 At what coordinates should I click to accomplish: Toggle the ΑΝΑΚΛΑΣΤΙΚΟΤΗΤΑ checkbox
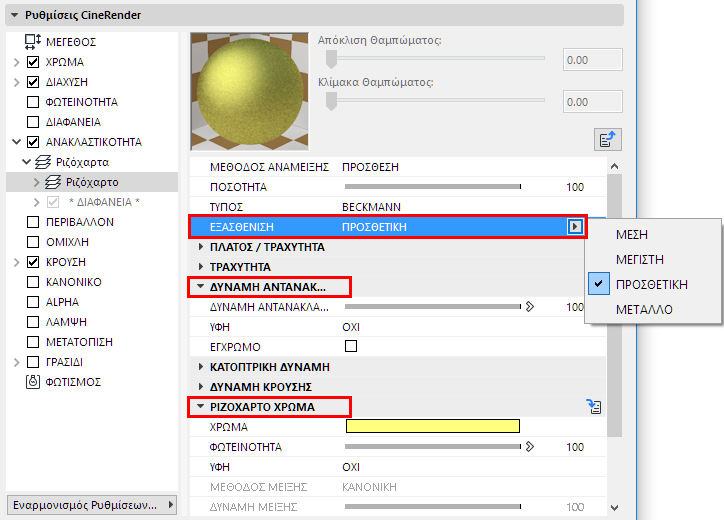(x=33, y=142)
